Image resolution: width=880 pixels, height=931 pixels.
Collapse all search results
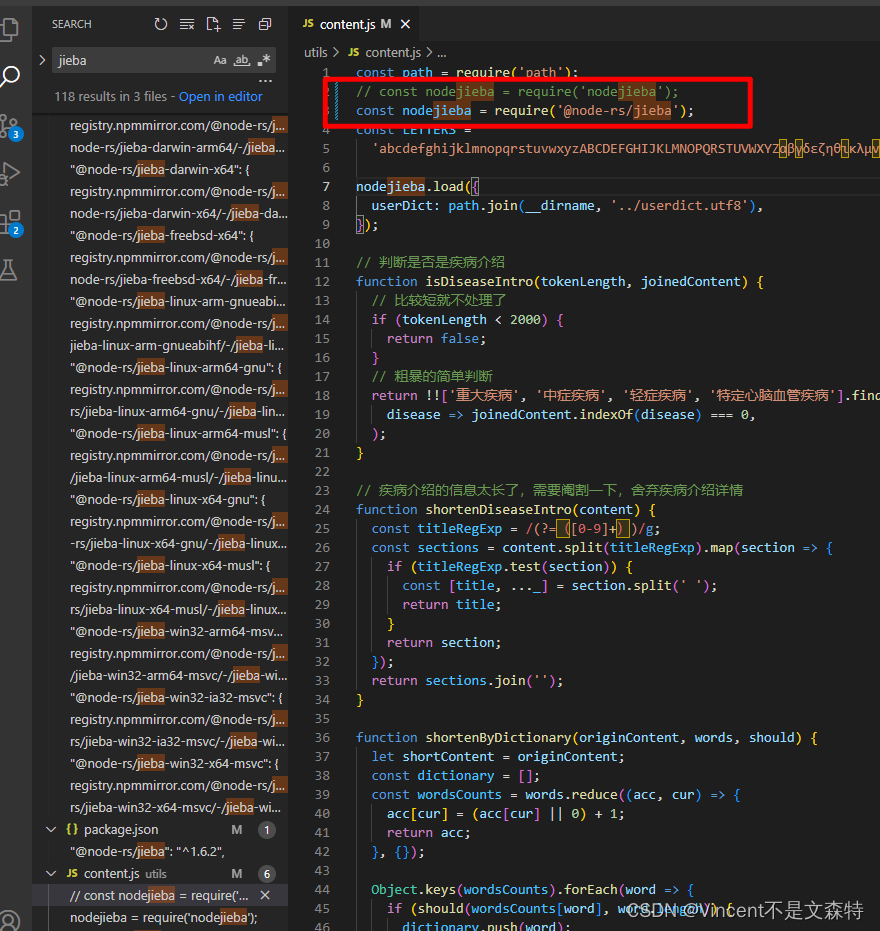[x=265, y=24]
